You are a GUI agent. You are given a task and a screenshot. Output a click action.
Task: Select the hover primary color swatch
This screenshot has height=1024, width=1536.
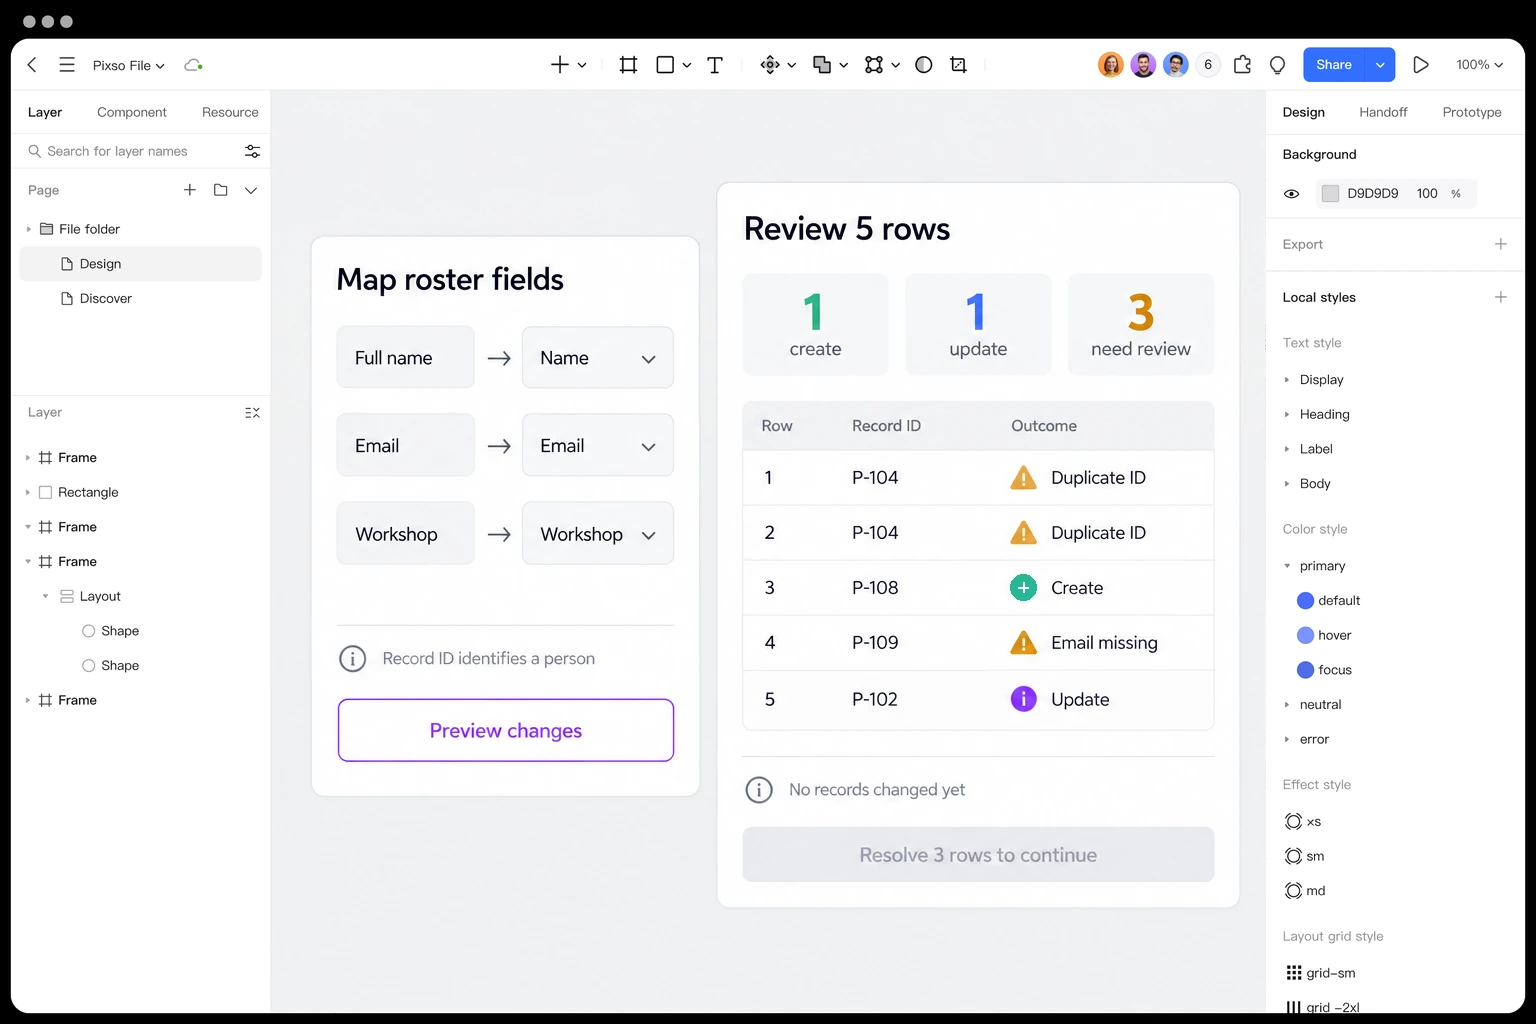[1305, 635]
